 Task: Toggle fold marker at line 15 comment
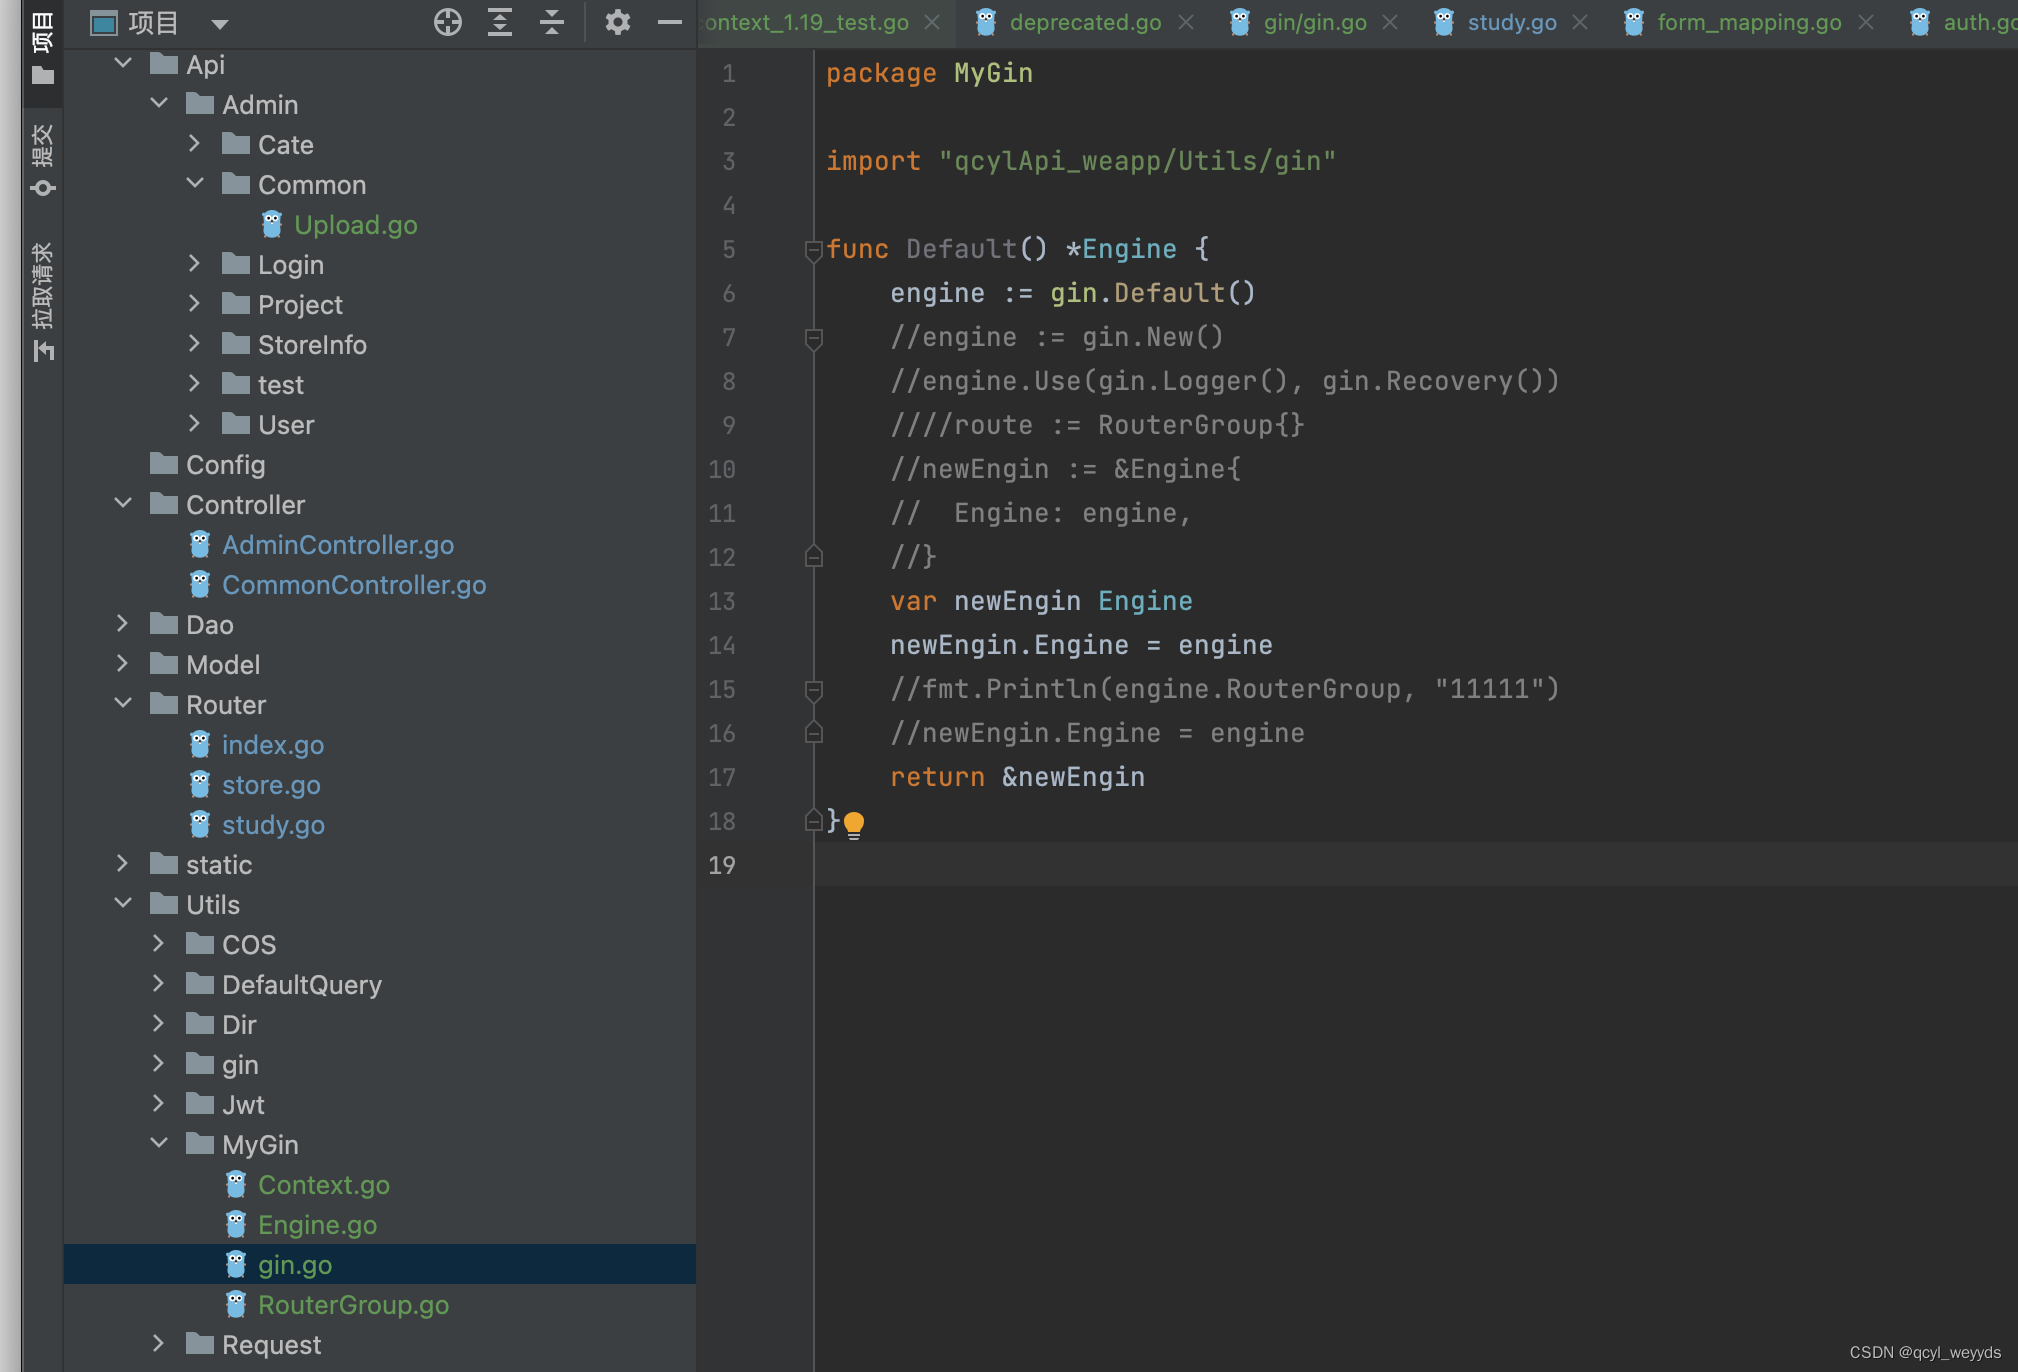(x=813, y=690)
